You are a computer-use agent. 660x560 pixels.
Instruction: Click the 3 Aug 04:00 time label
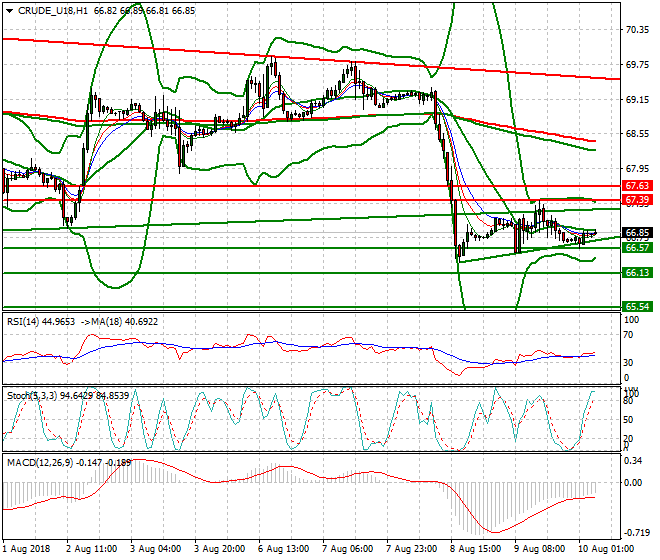pyautogui.click(x=159, y=548)
